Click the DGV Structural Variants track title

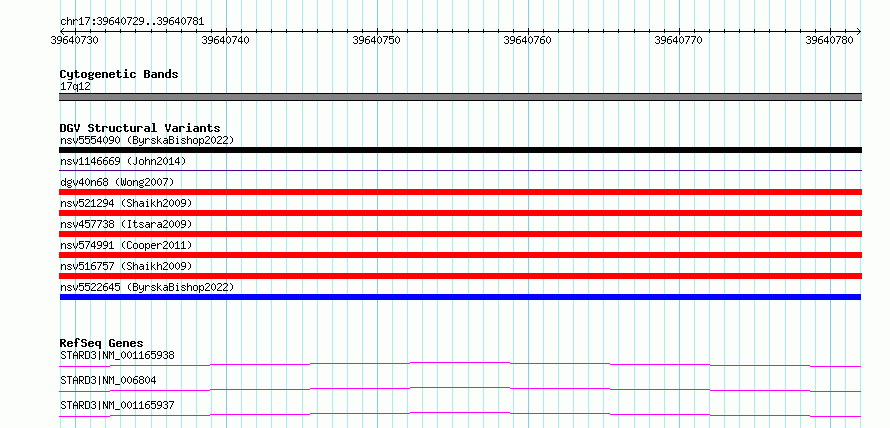140,128
